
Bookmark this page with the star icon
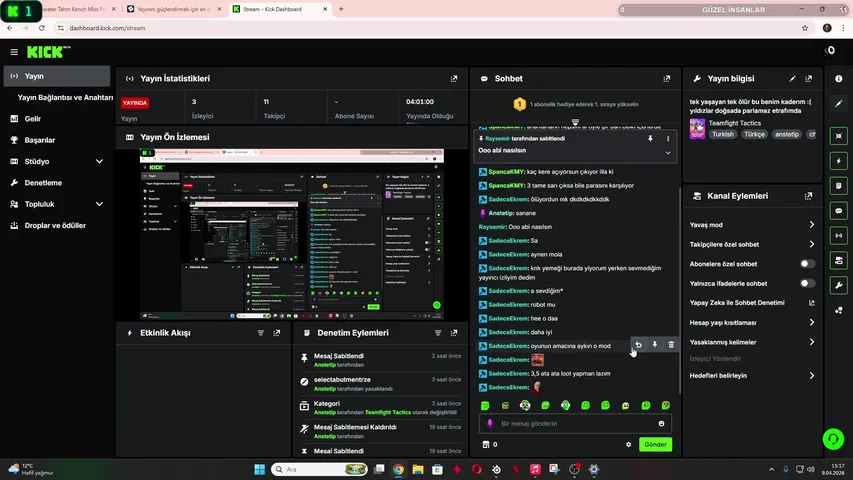pos(805,28)
